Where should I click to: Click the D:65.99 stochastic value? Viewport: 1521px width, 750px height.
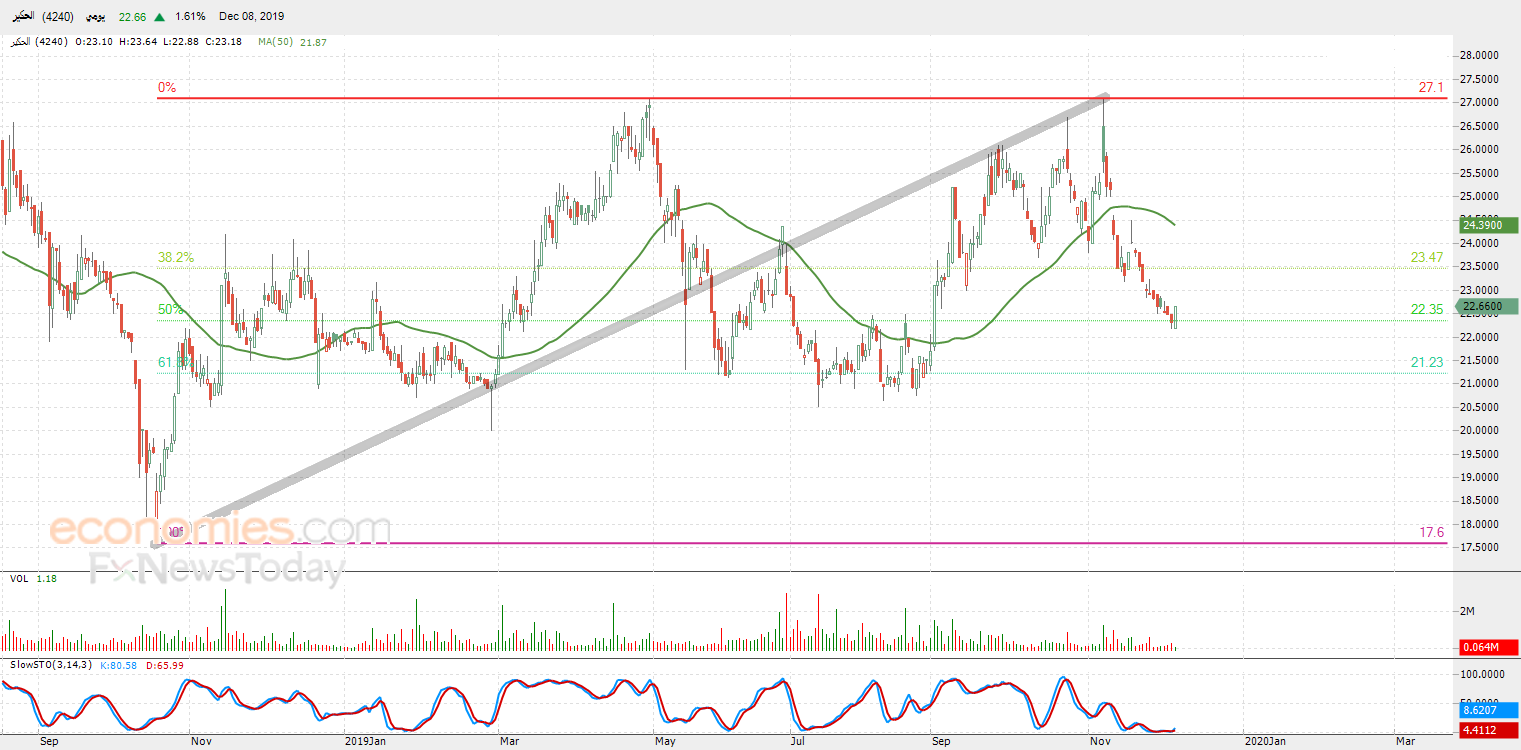[165, 664]
